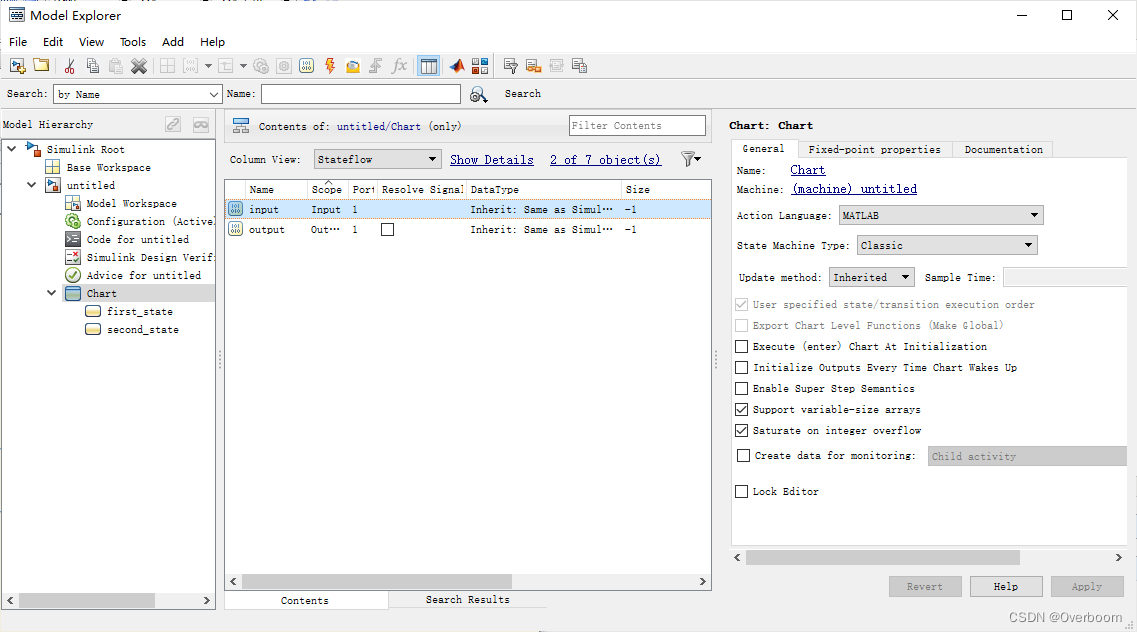The width and height of the screenshot is (1137, 632).
Task: Click the search Name input field
Action: pos(360,94)
